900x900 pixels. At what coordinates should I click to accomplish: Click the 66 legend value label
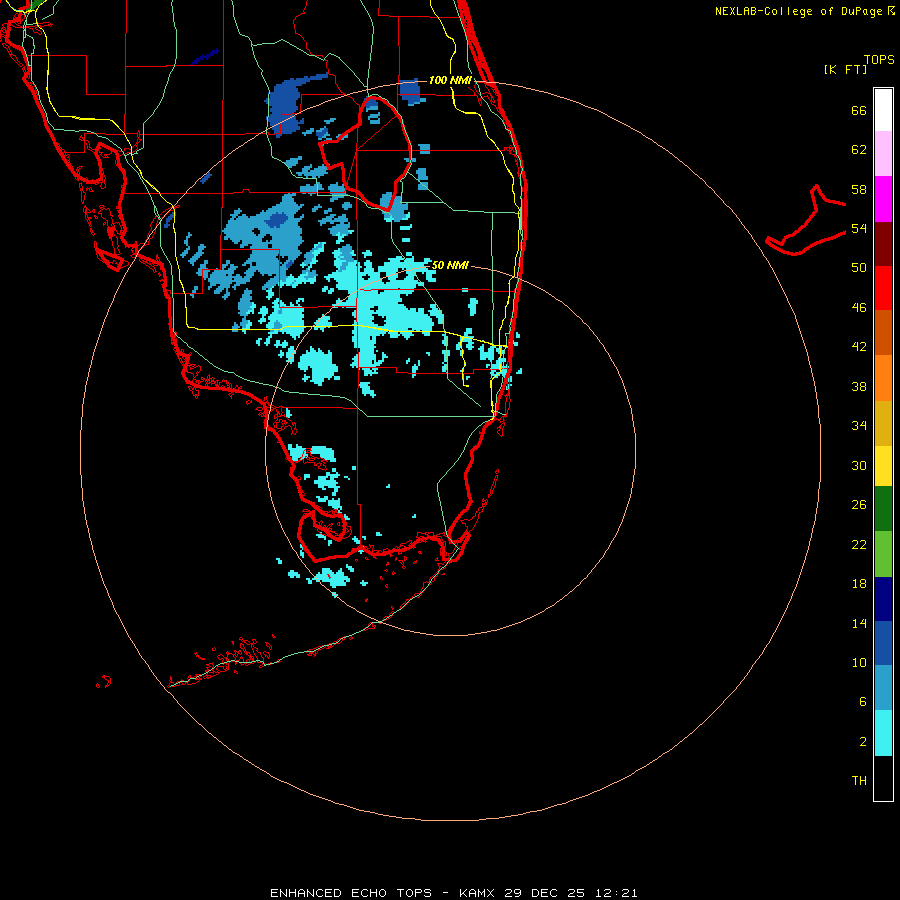[x=859, y=111]
